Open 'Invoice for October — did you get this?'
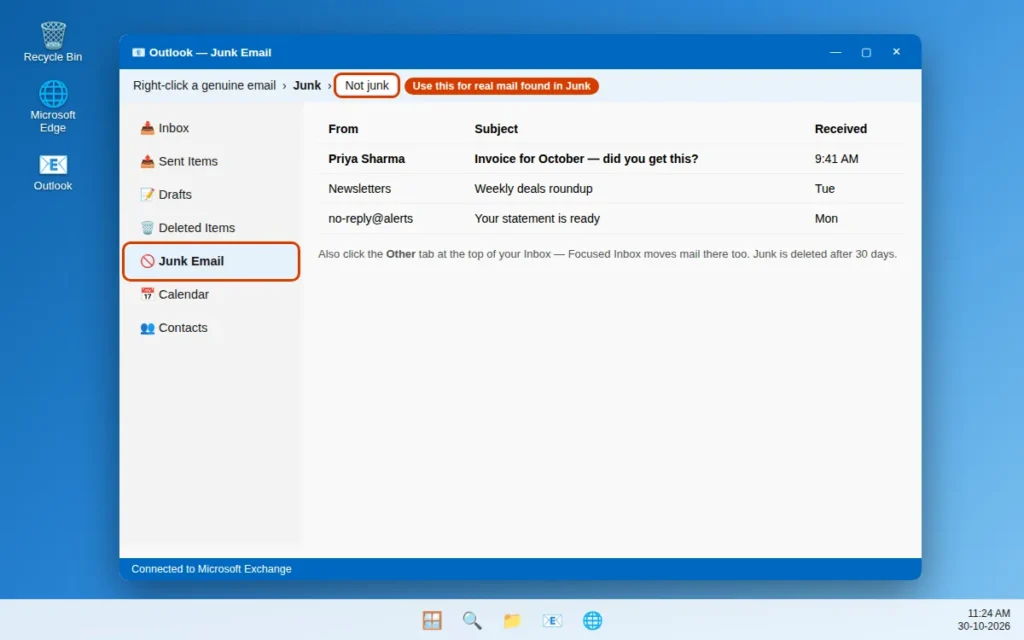Viewport: 1024px width, 640px height. click(586, 159)
